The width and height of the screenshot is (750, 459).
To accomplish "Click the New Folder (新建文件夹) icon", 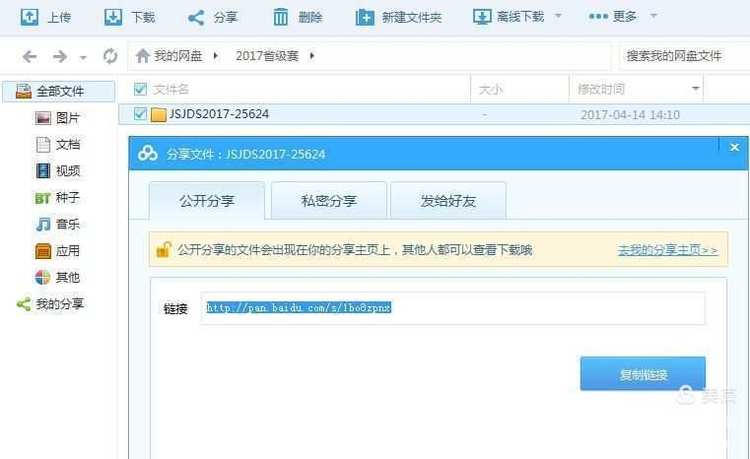I will (x=365, y=18).
